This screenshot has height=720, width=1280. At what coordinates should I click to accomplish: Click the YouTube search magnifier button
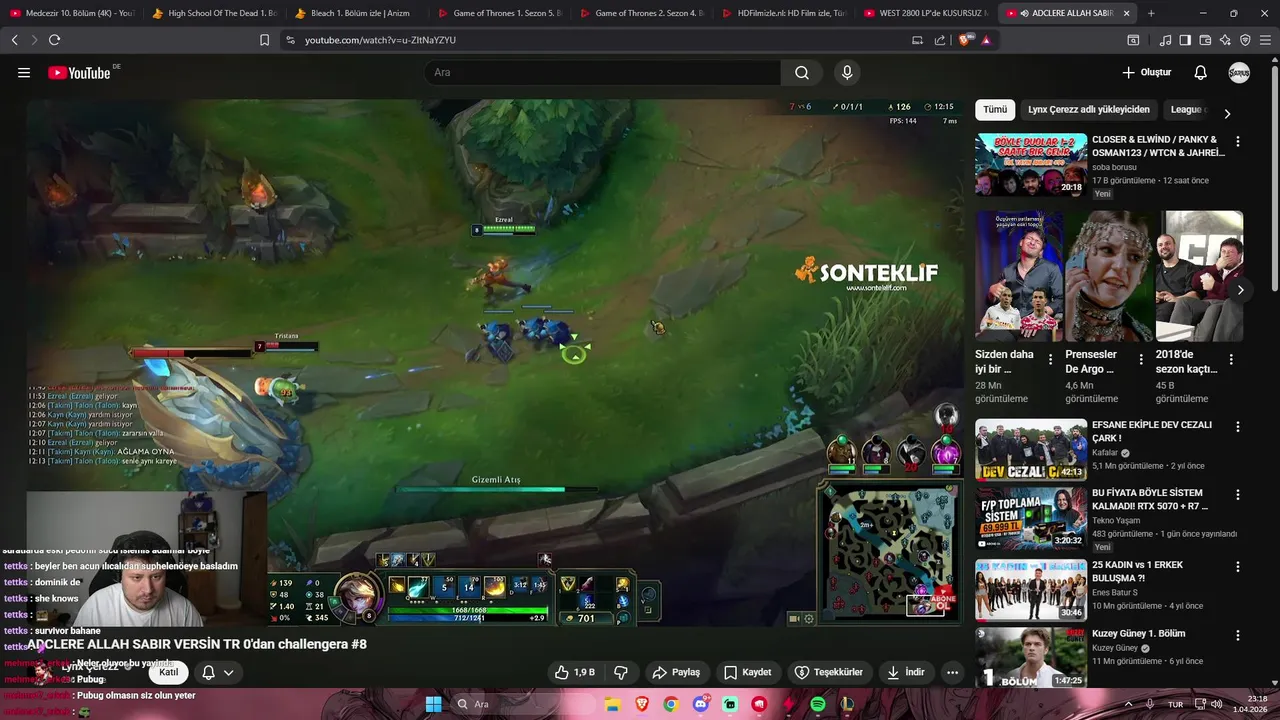pos(802,72)
